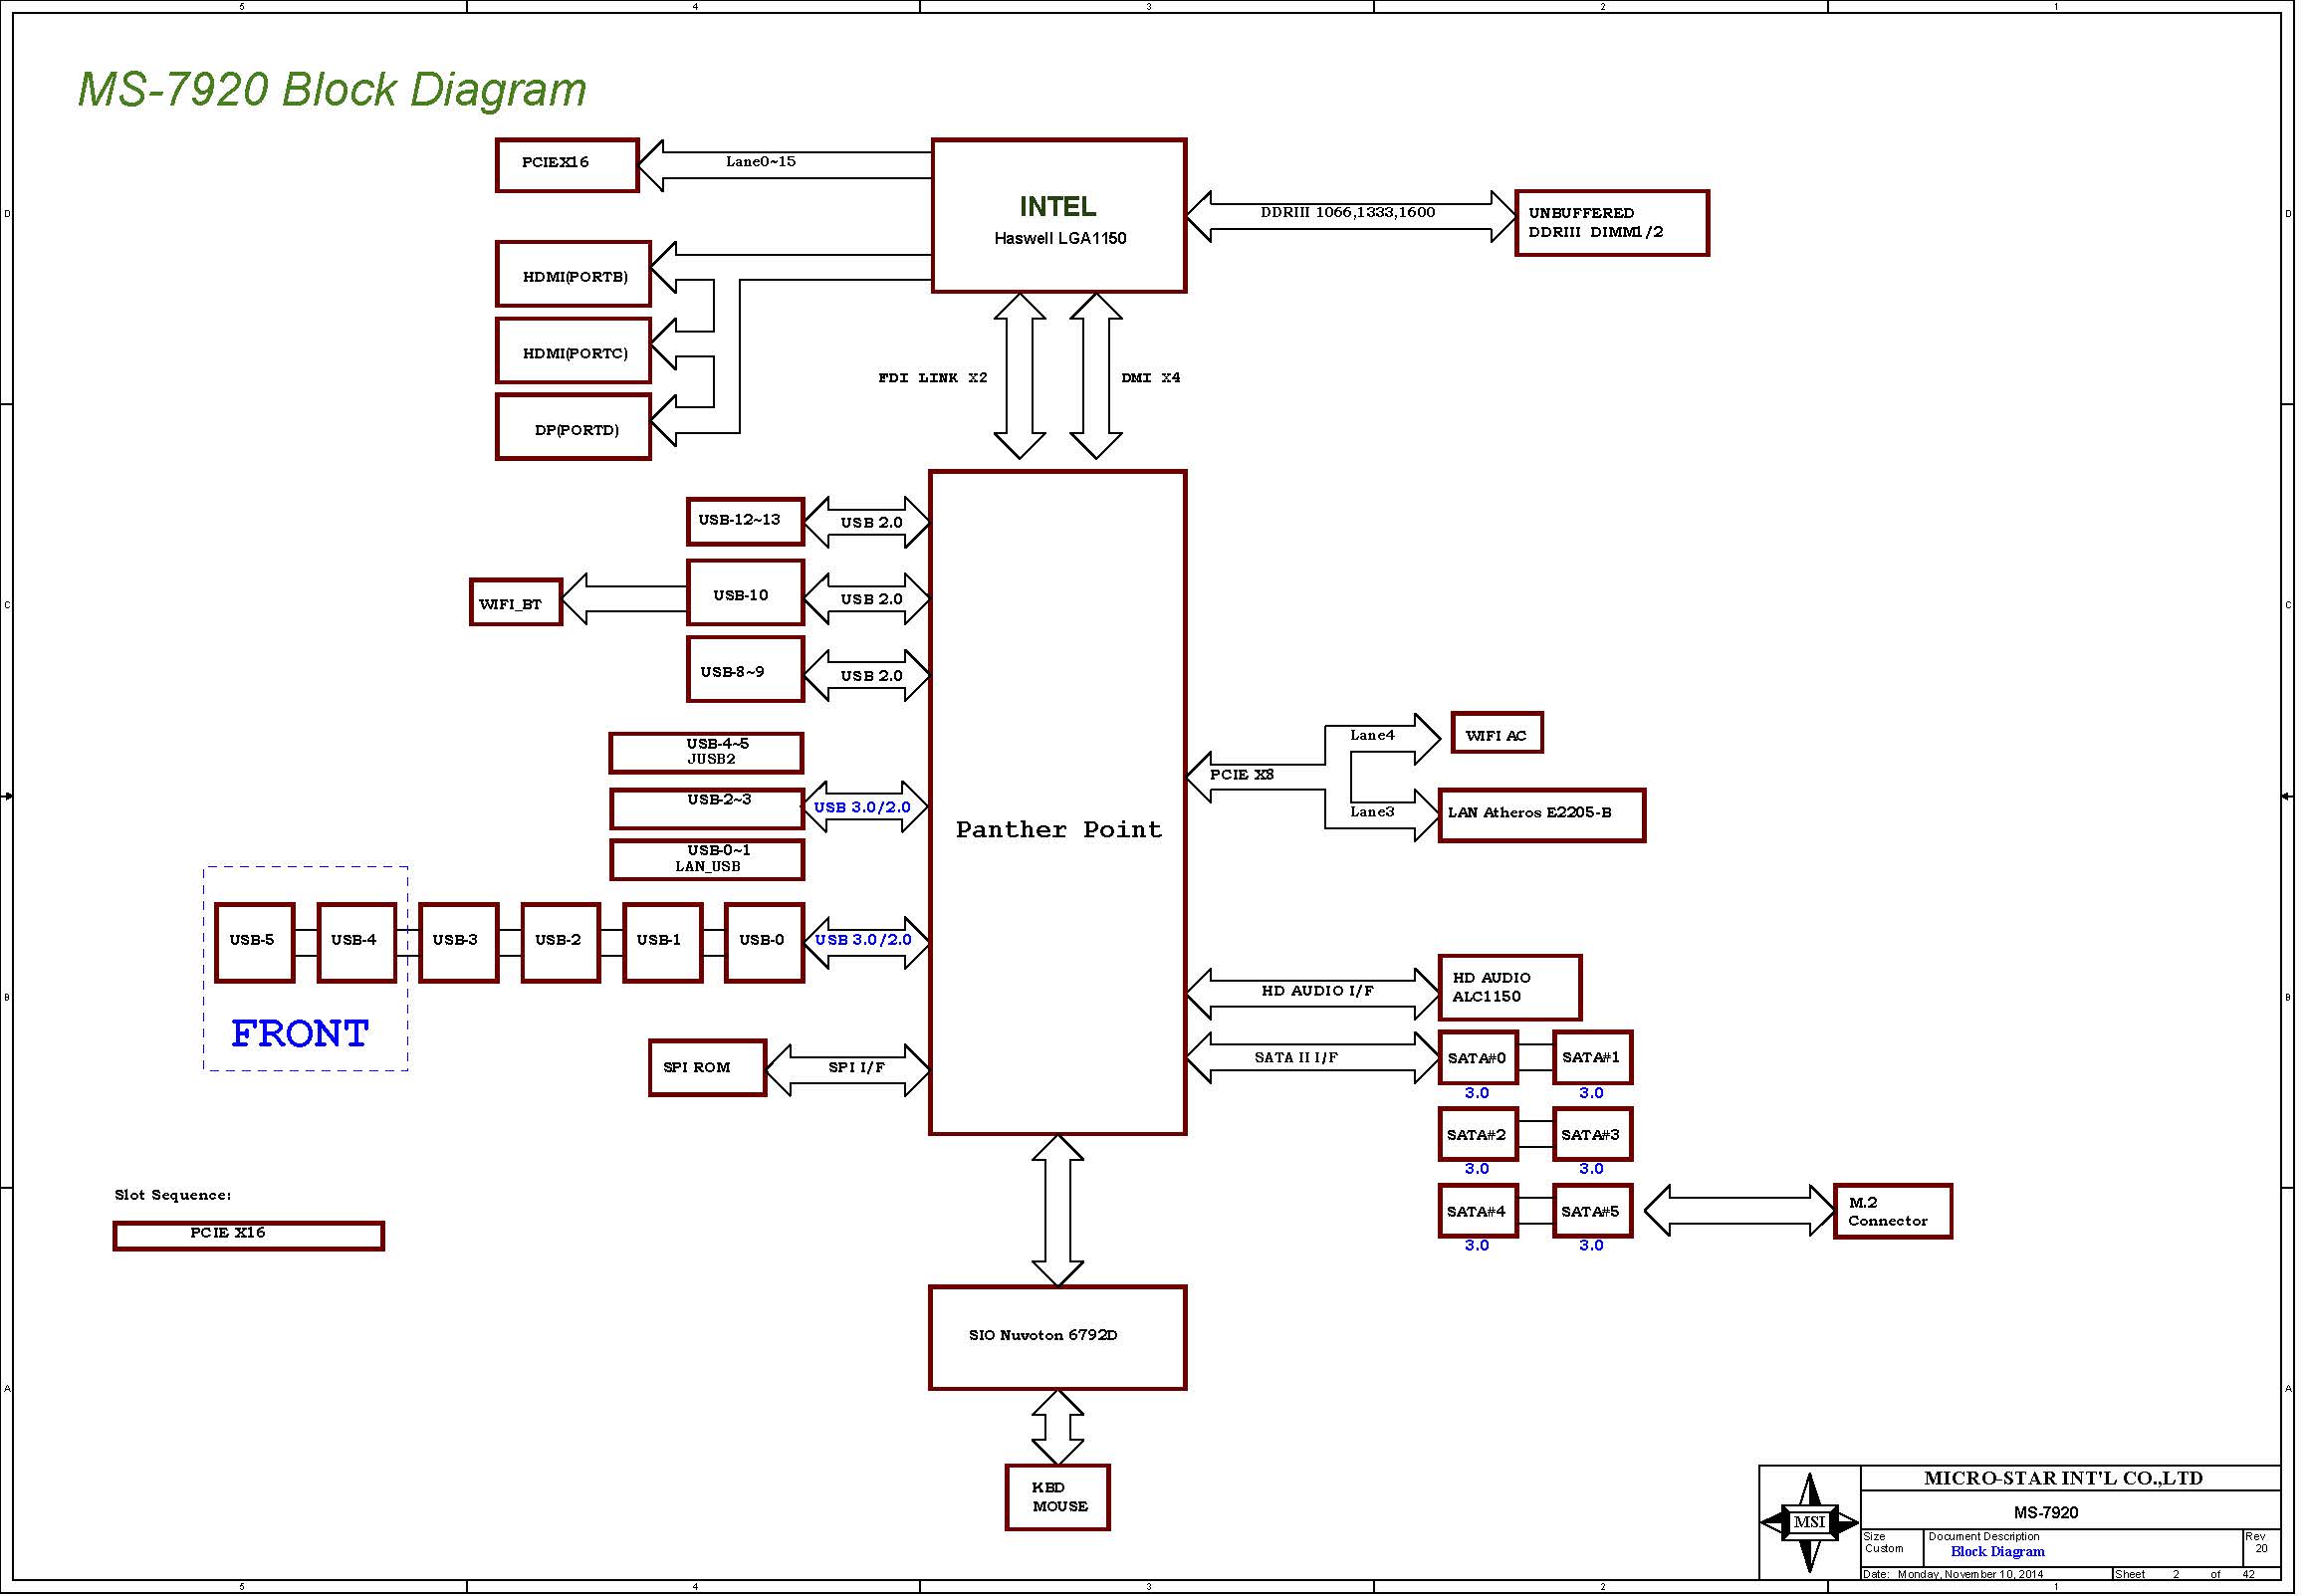The width and height of the screenshot is (2307, 1596).
Task: Click the KBD MOUSE block
Action: [1058, 1498]
